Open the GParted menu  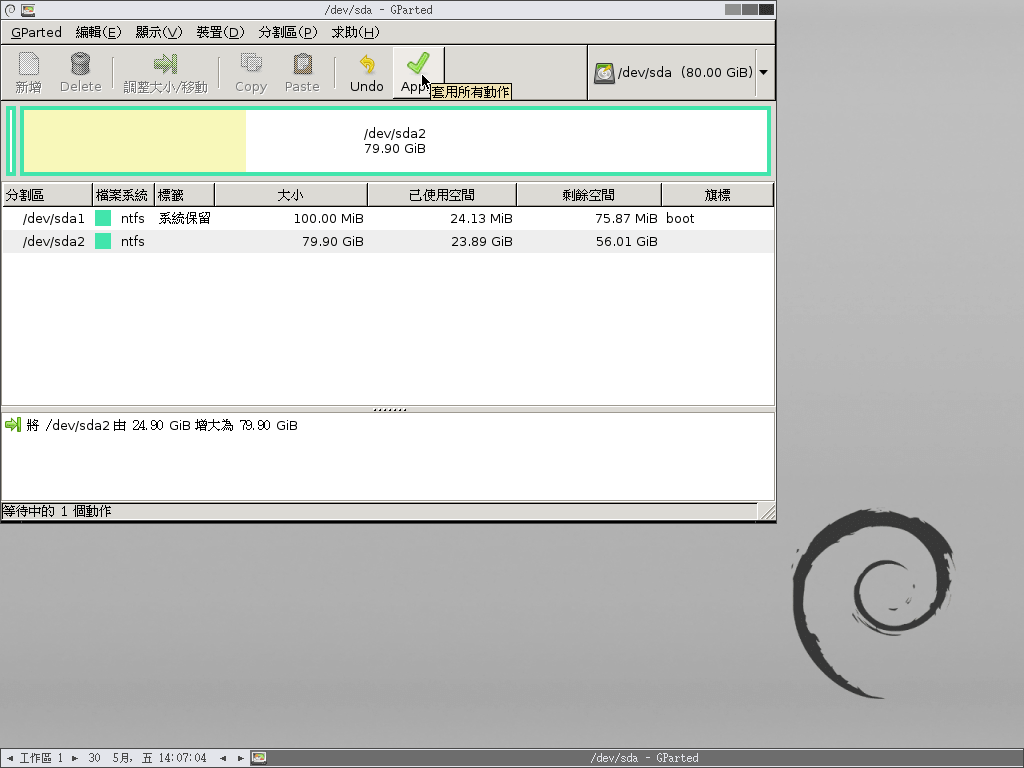coord(36,32)
